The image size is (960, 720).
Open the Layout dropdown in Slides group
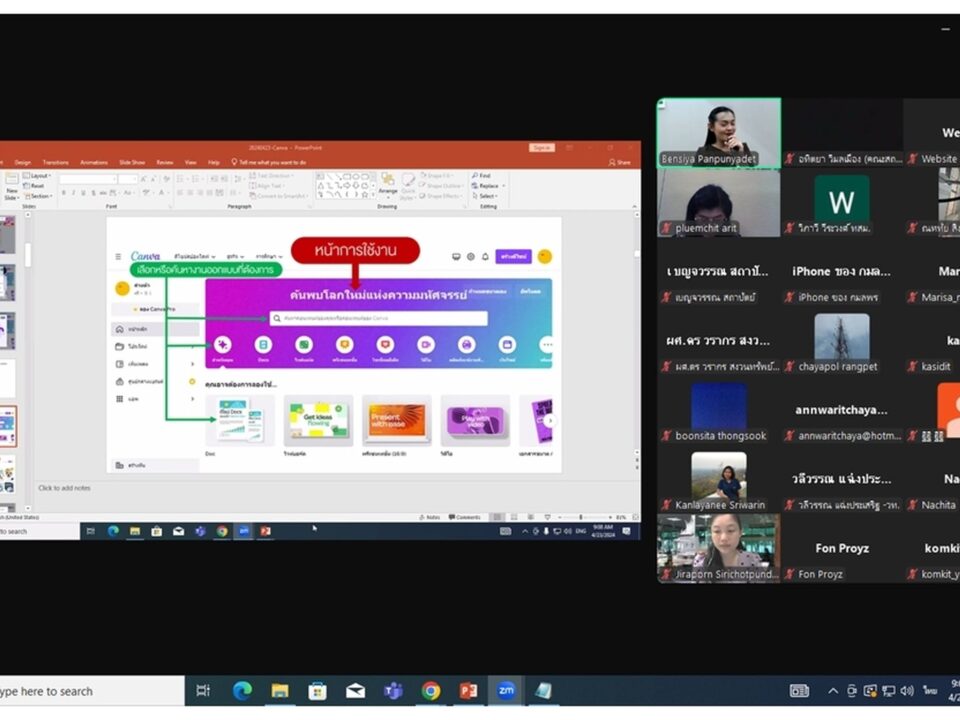tap(37, 176)
